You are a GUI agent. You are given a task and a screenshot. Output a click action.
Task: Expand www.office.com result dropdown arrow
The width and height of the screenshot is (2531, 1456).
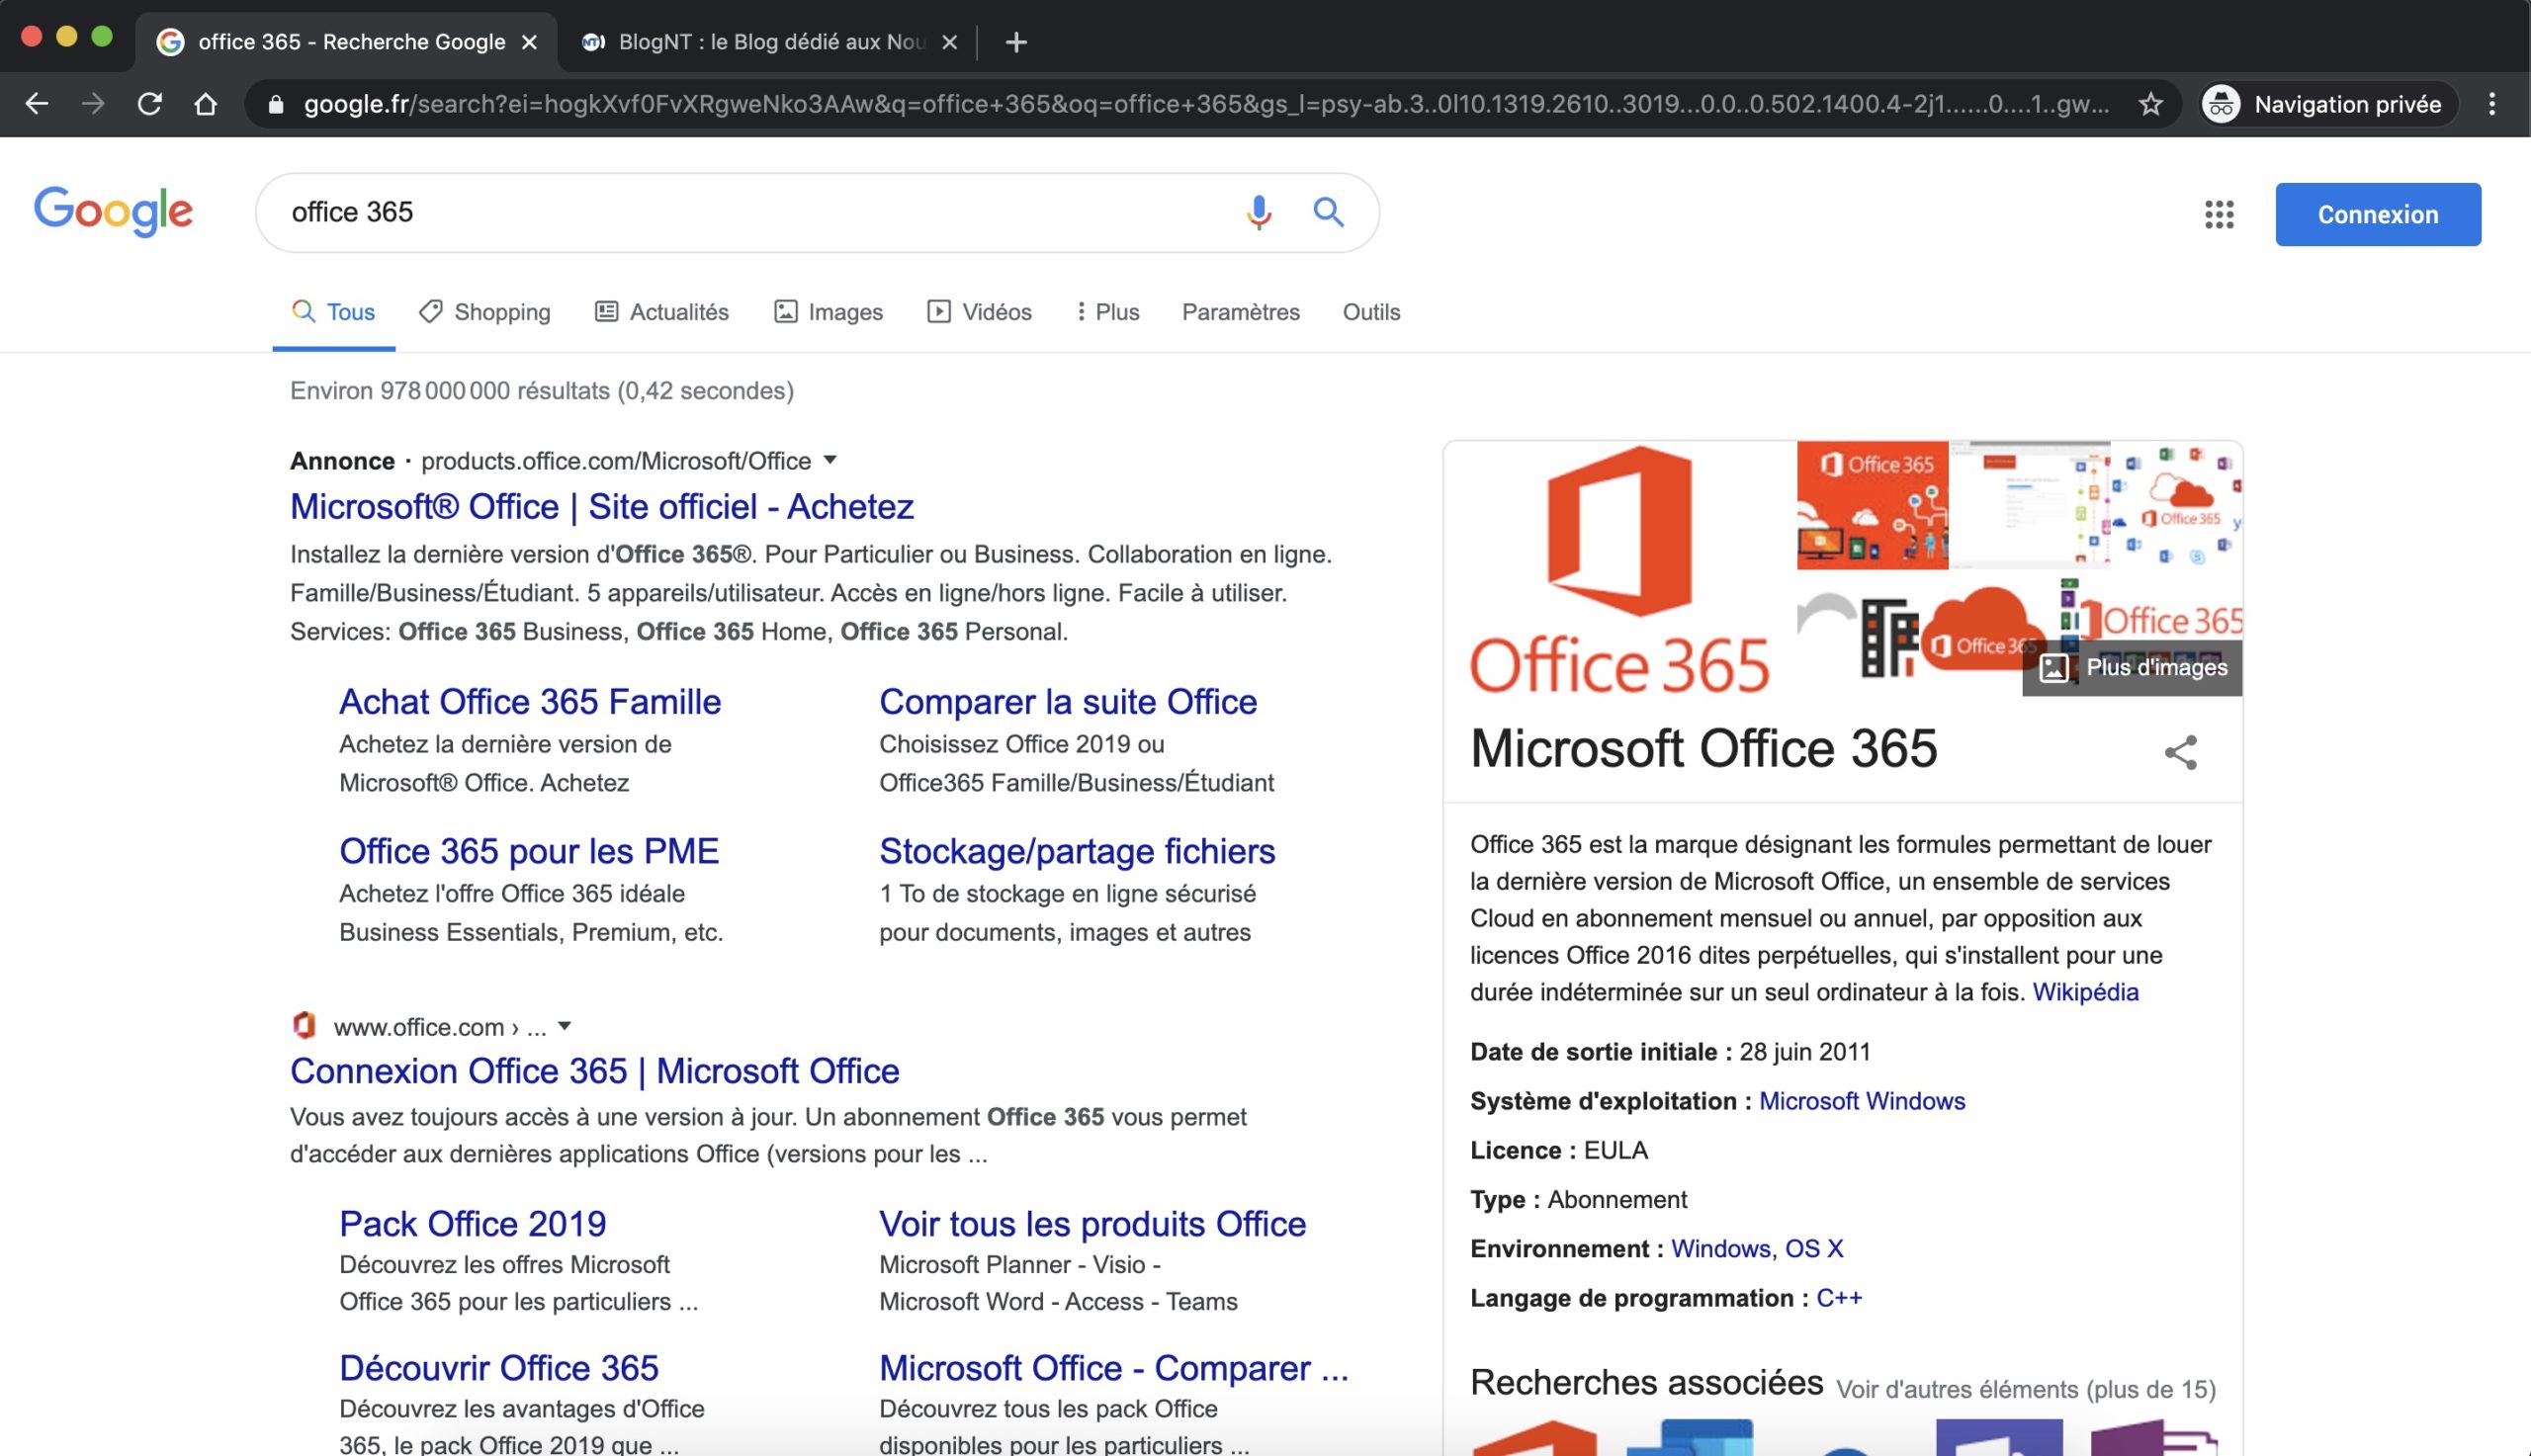tap(565, 1026)
